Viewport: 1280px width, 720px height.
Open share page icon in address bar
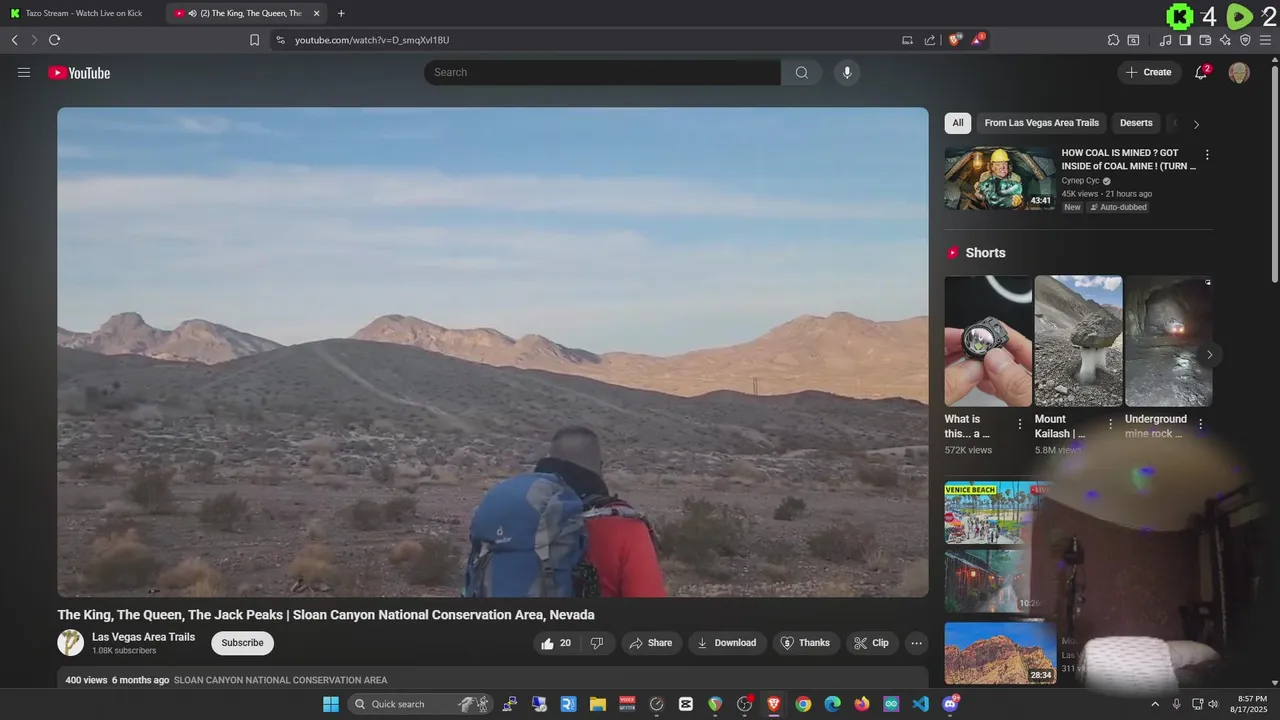[930, 40]
